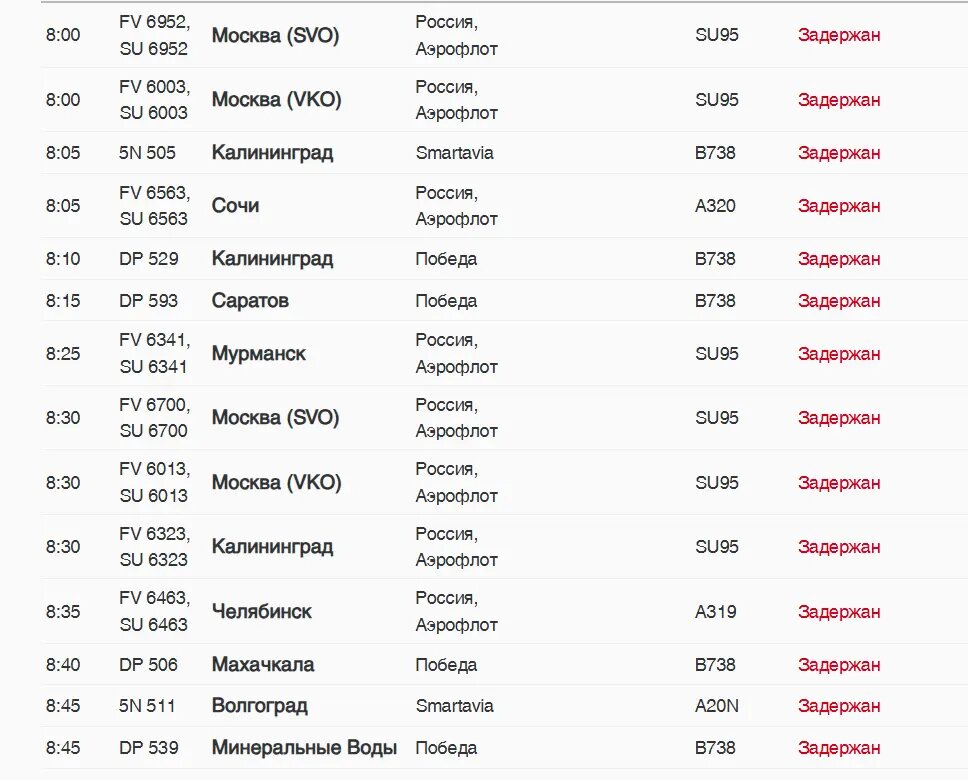
Task: Click the Москва (SVO) destination at 8:00
Action: tap(275, 35)
